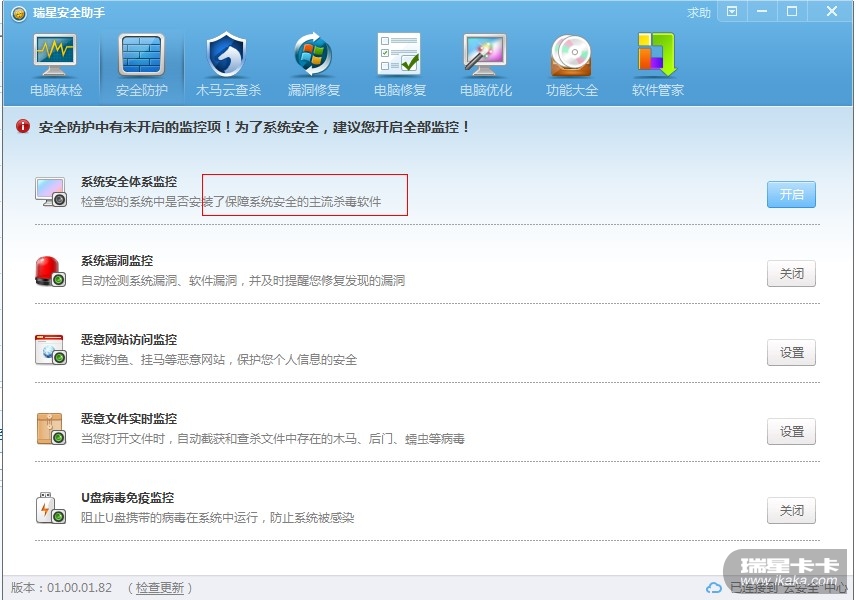
Task: Click the U盘病毒免疫监控 title text
Action: coord(128,498)
